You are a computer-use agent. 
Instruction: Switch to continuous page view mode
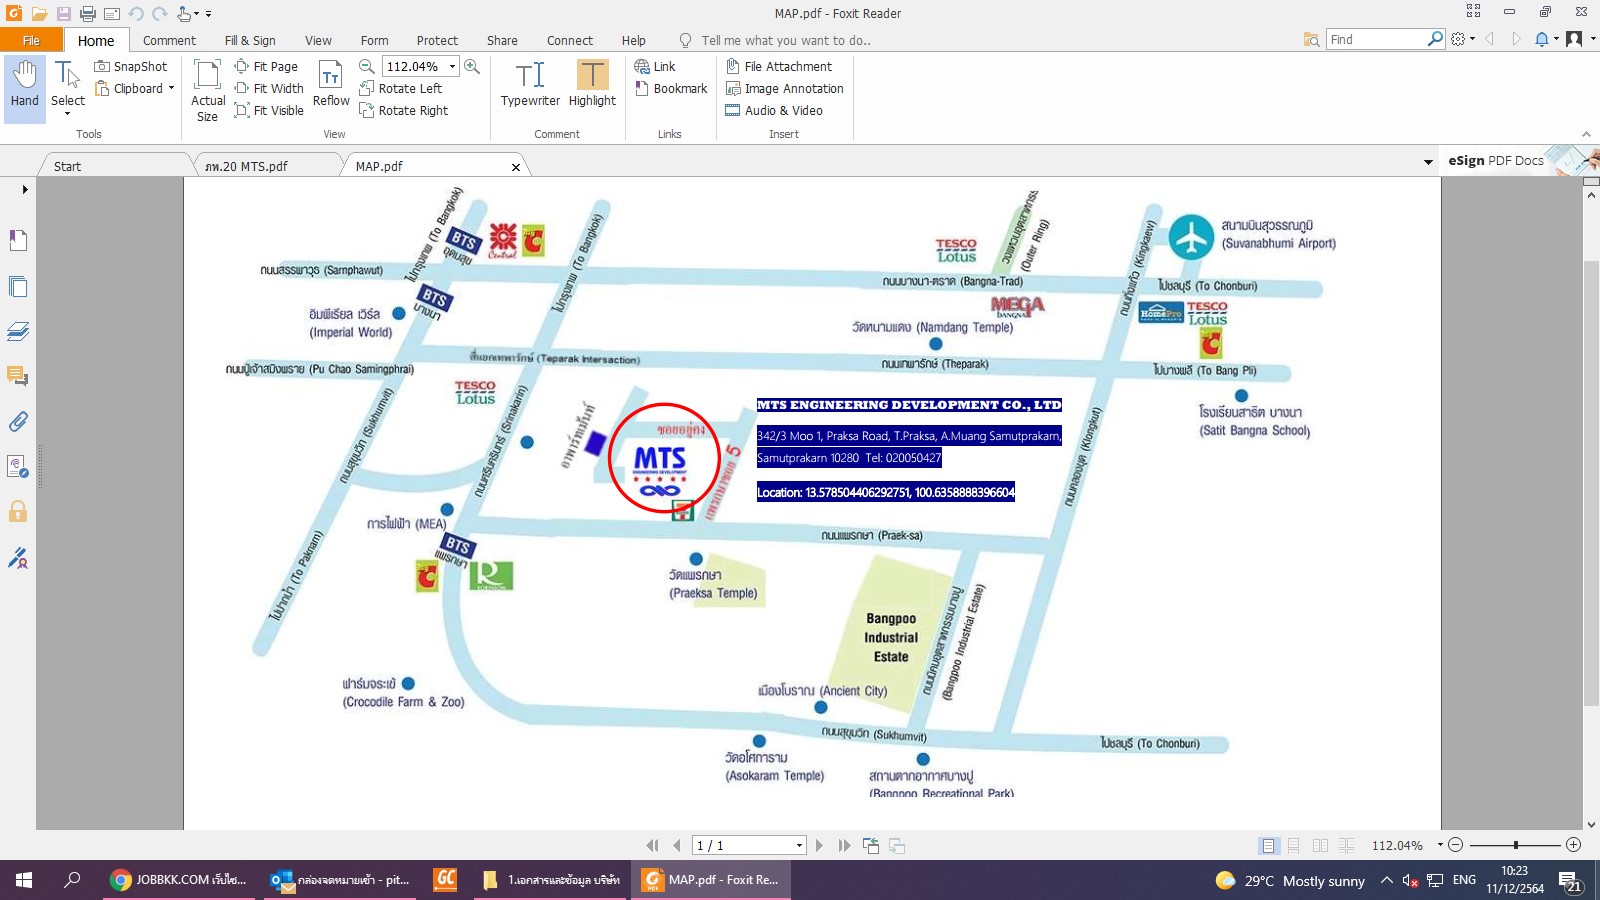[x=1294, y=845]
